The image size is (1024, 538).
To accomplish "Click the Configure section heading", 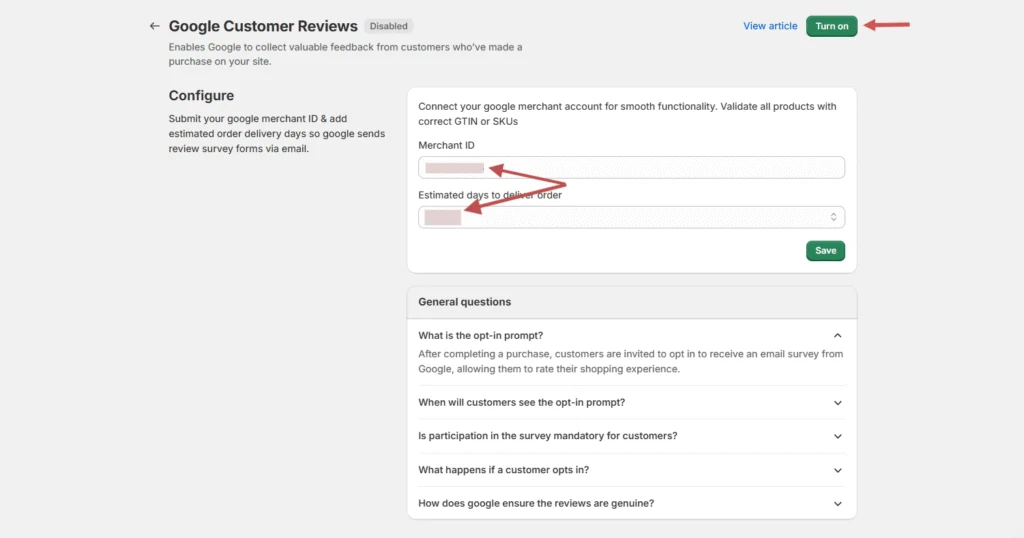I will click(201, 95).
